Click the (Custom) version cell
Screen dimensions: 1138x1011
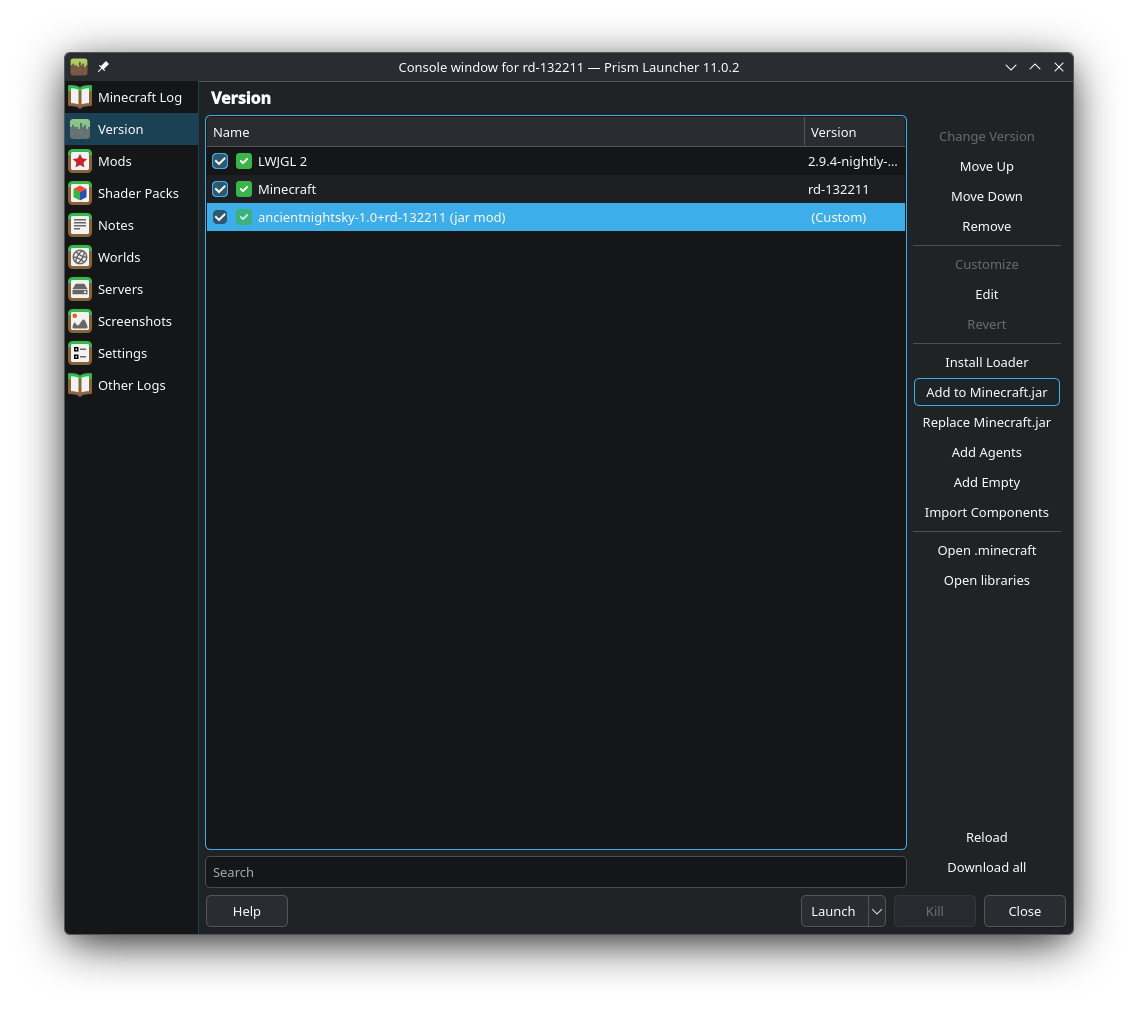click(838, 217)
